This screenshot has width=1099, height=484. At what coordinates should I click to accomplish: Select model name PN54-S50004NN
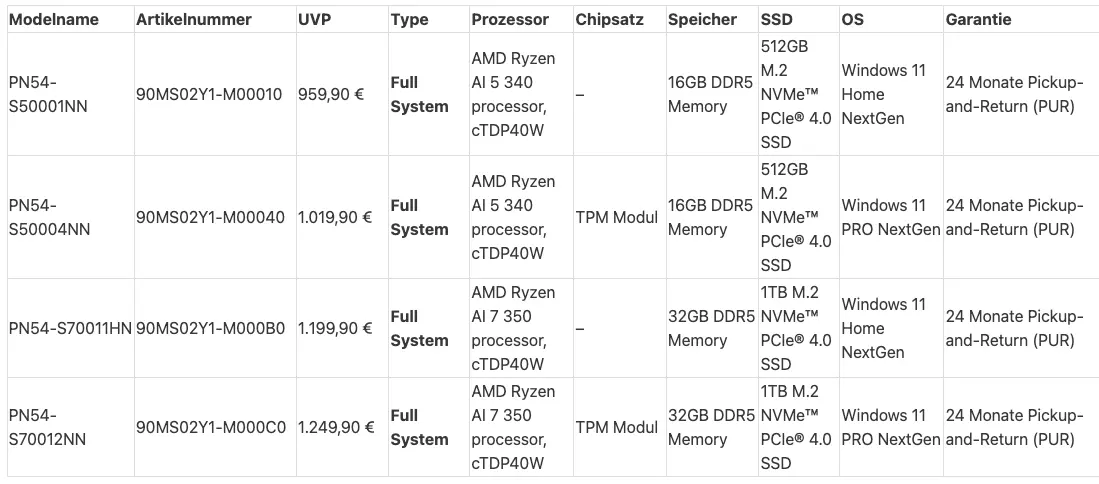tap(50, 217)
